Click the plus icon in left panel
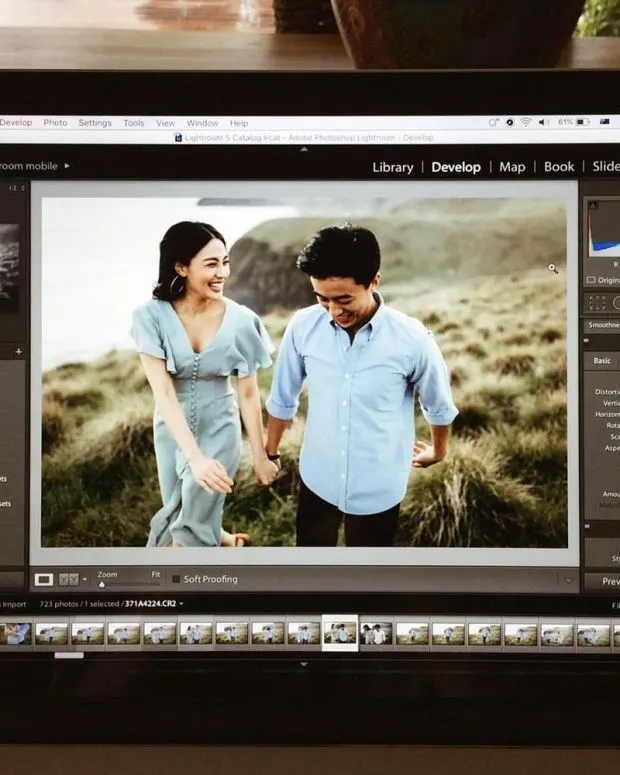Viewport: 620px width, 775px height. [x=18, y=351]
